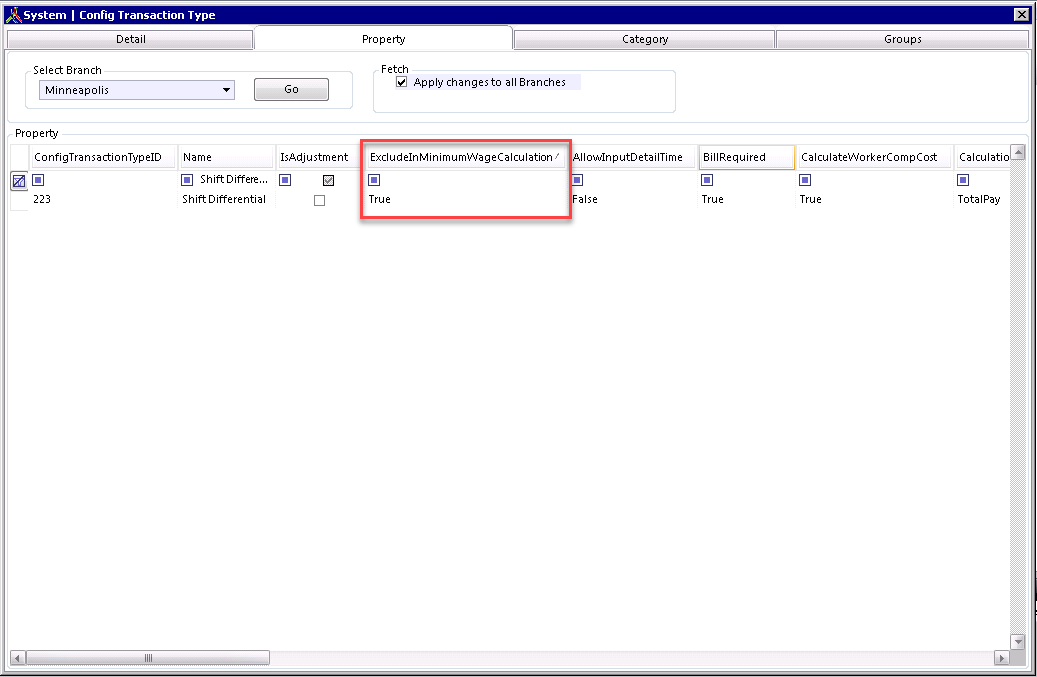Click the True value under CalculateWorkerCompCost
1037x677 pixels.
(810, 199)
